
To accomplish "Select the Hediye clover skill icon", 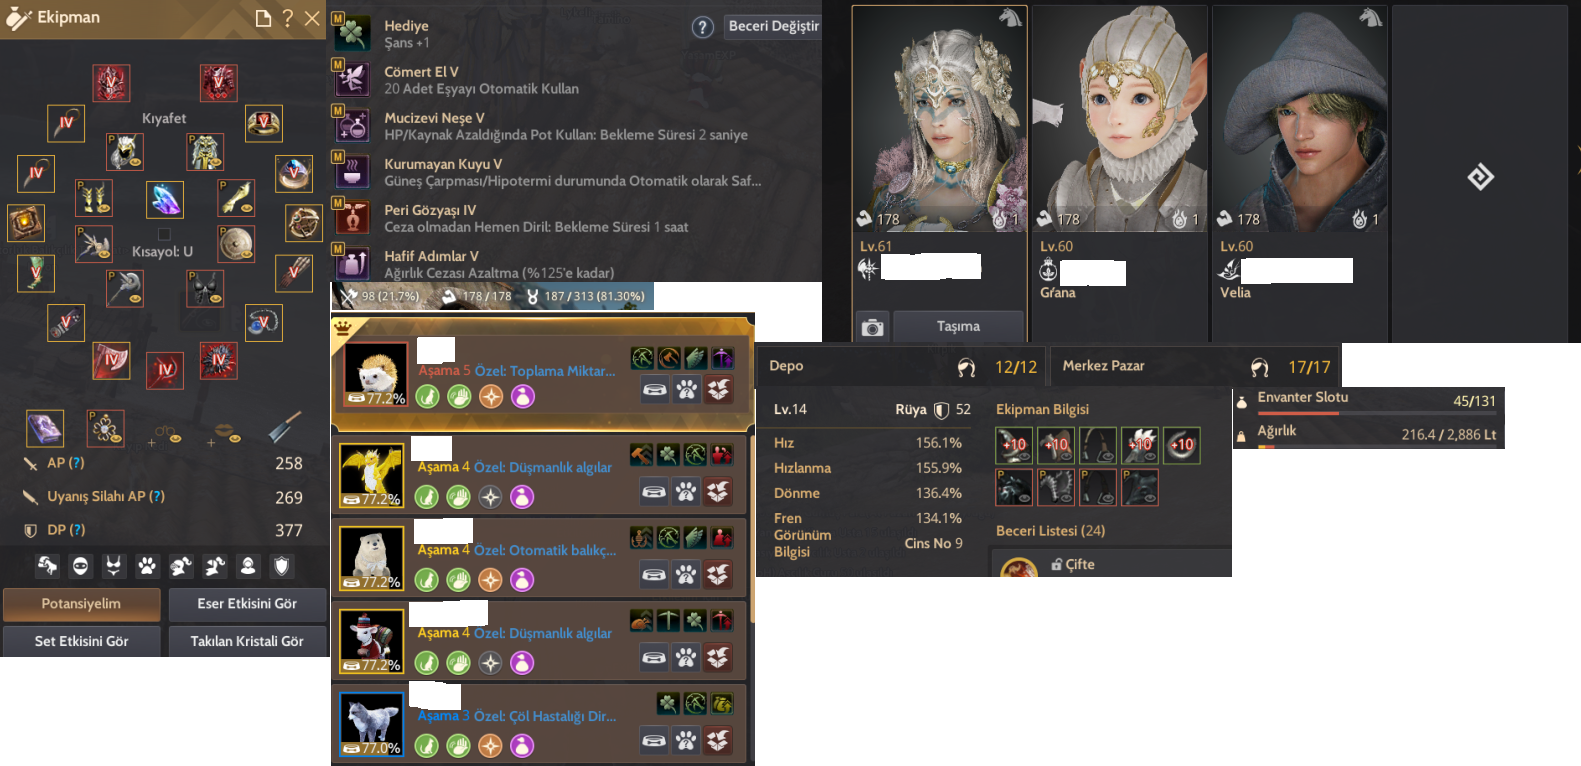I will [351, 33].
